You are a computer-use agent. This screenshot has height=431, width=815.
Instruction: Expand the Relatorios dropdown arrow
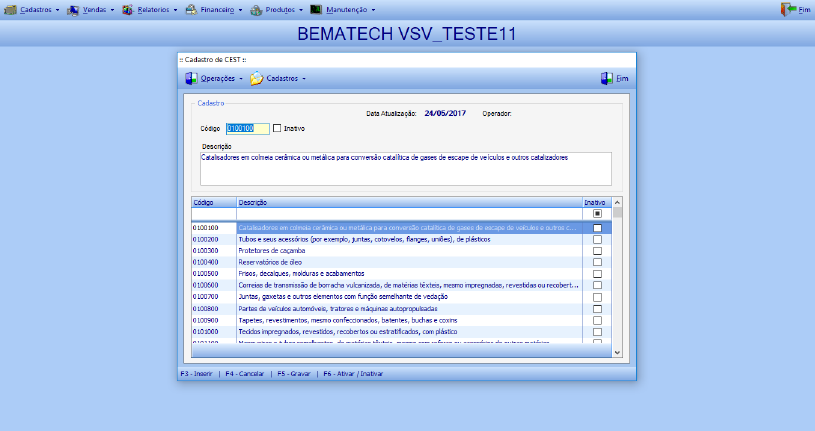coord(175,10)
